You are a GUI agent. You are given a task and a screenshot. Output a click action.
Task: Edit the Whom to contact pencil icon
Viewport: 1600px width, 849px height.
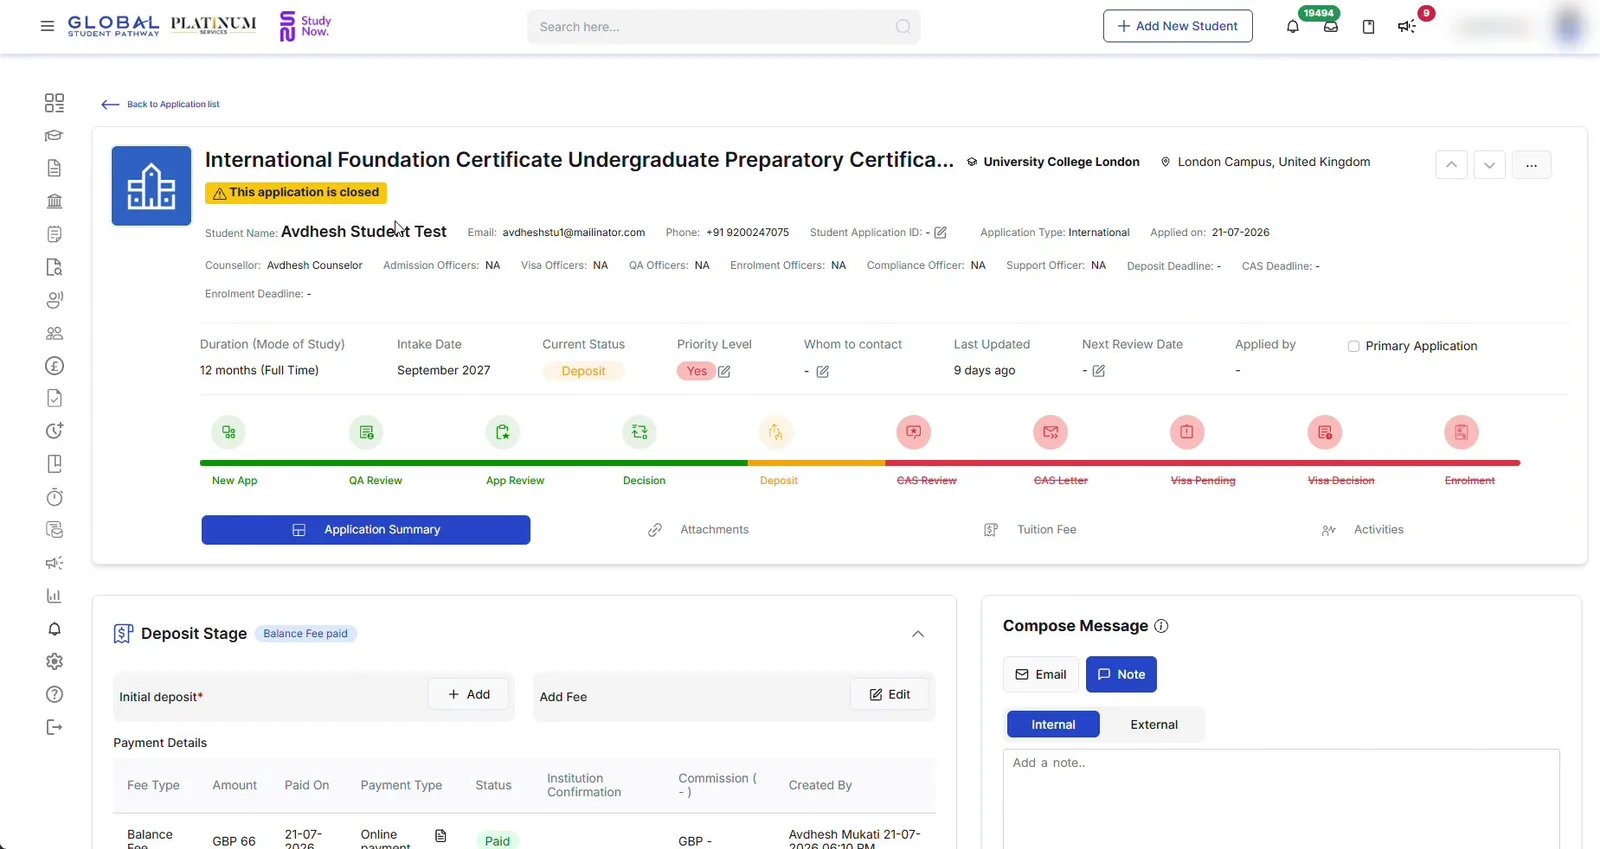click(822, 371)
